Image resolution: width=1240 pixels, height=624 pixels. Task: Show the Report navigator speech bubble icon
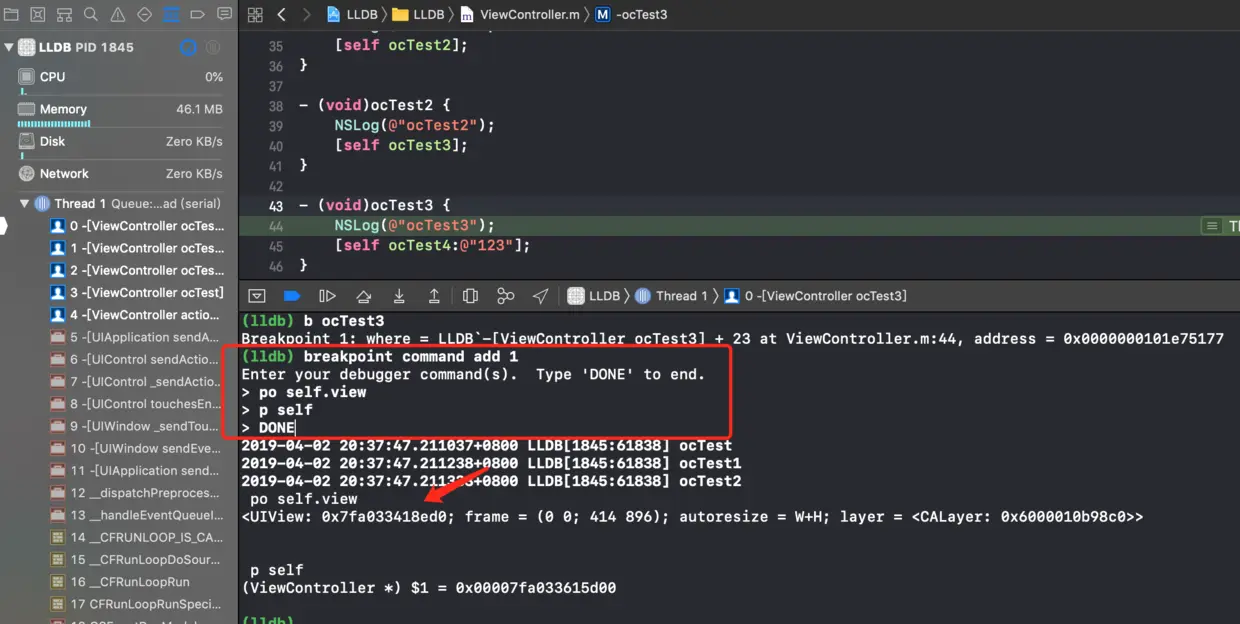[x=222, y=14]
